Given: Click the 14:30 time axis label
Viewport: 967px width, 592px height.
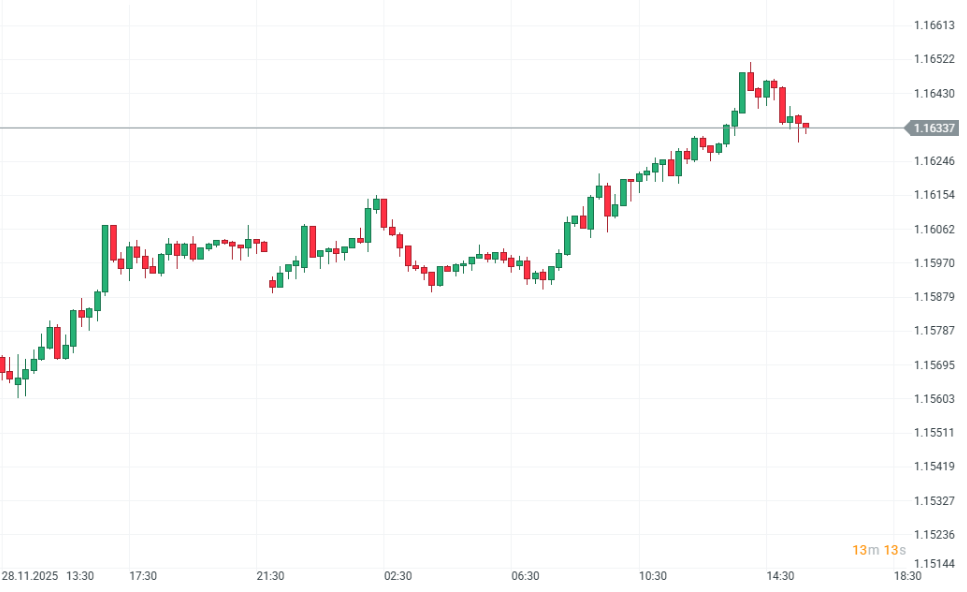Looking at the screenshot, I should [780, 576].
